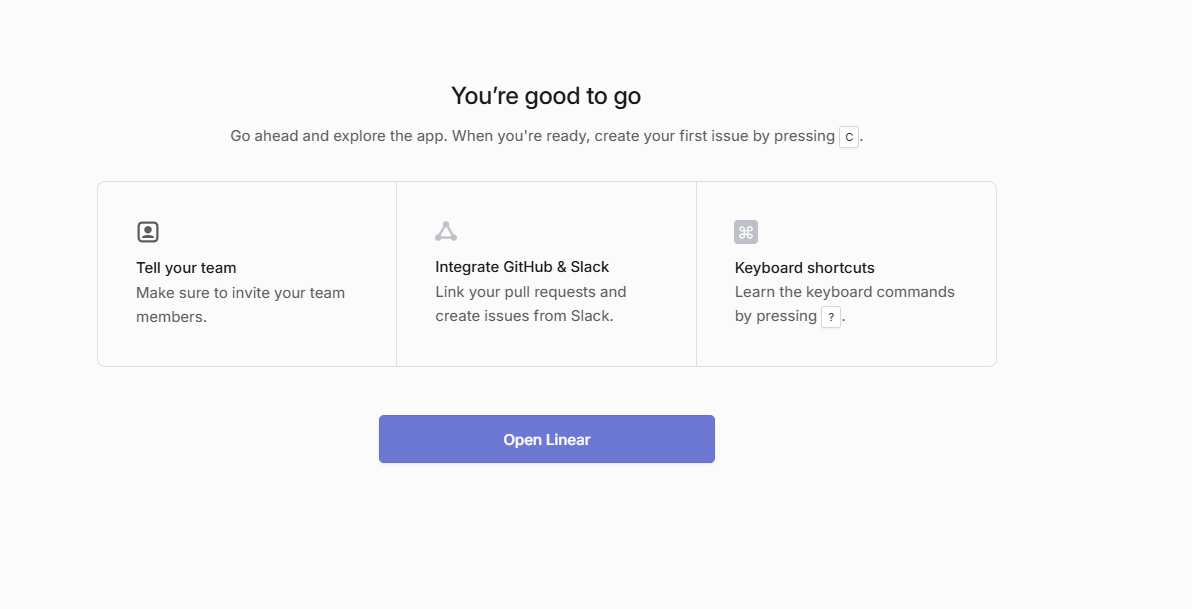
Task: Click "Make sure to invite your team" text
Action: click(240, 293)
